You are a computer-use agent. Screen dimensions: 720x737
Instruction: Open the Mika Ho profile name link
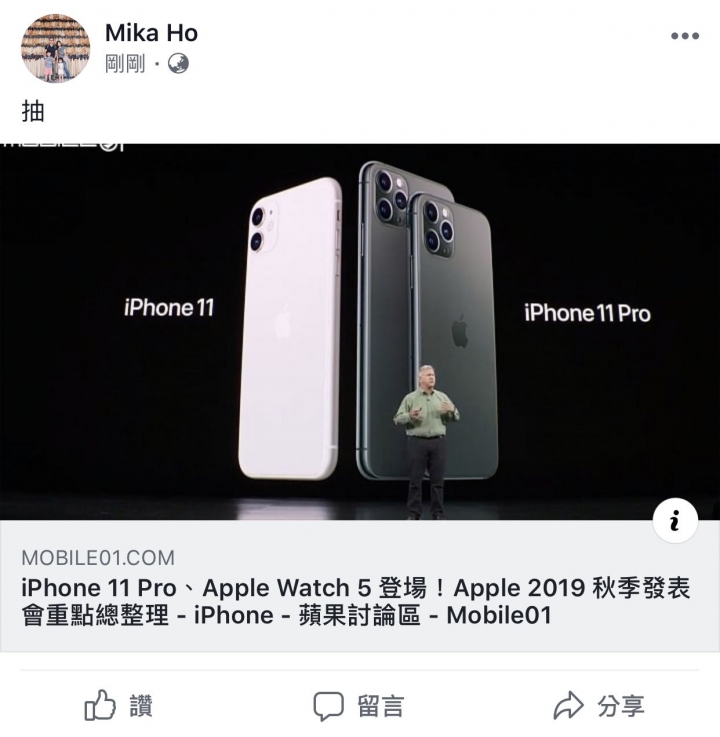pos(151,33)
